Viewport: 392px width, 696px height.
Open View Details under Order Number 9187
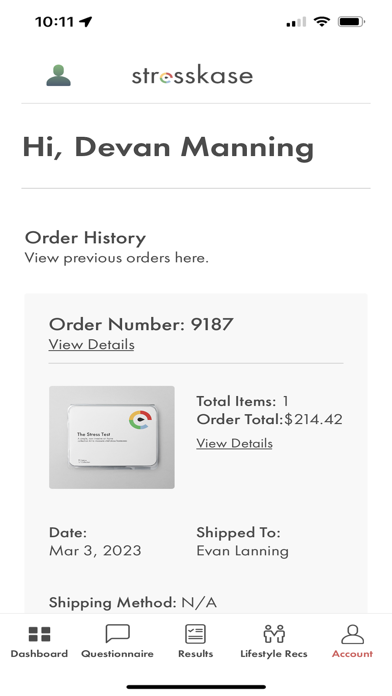click(x=91, y=344)
